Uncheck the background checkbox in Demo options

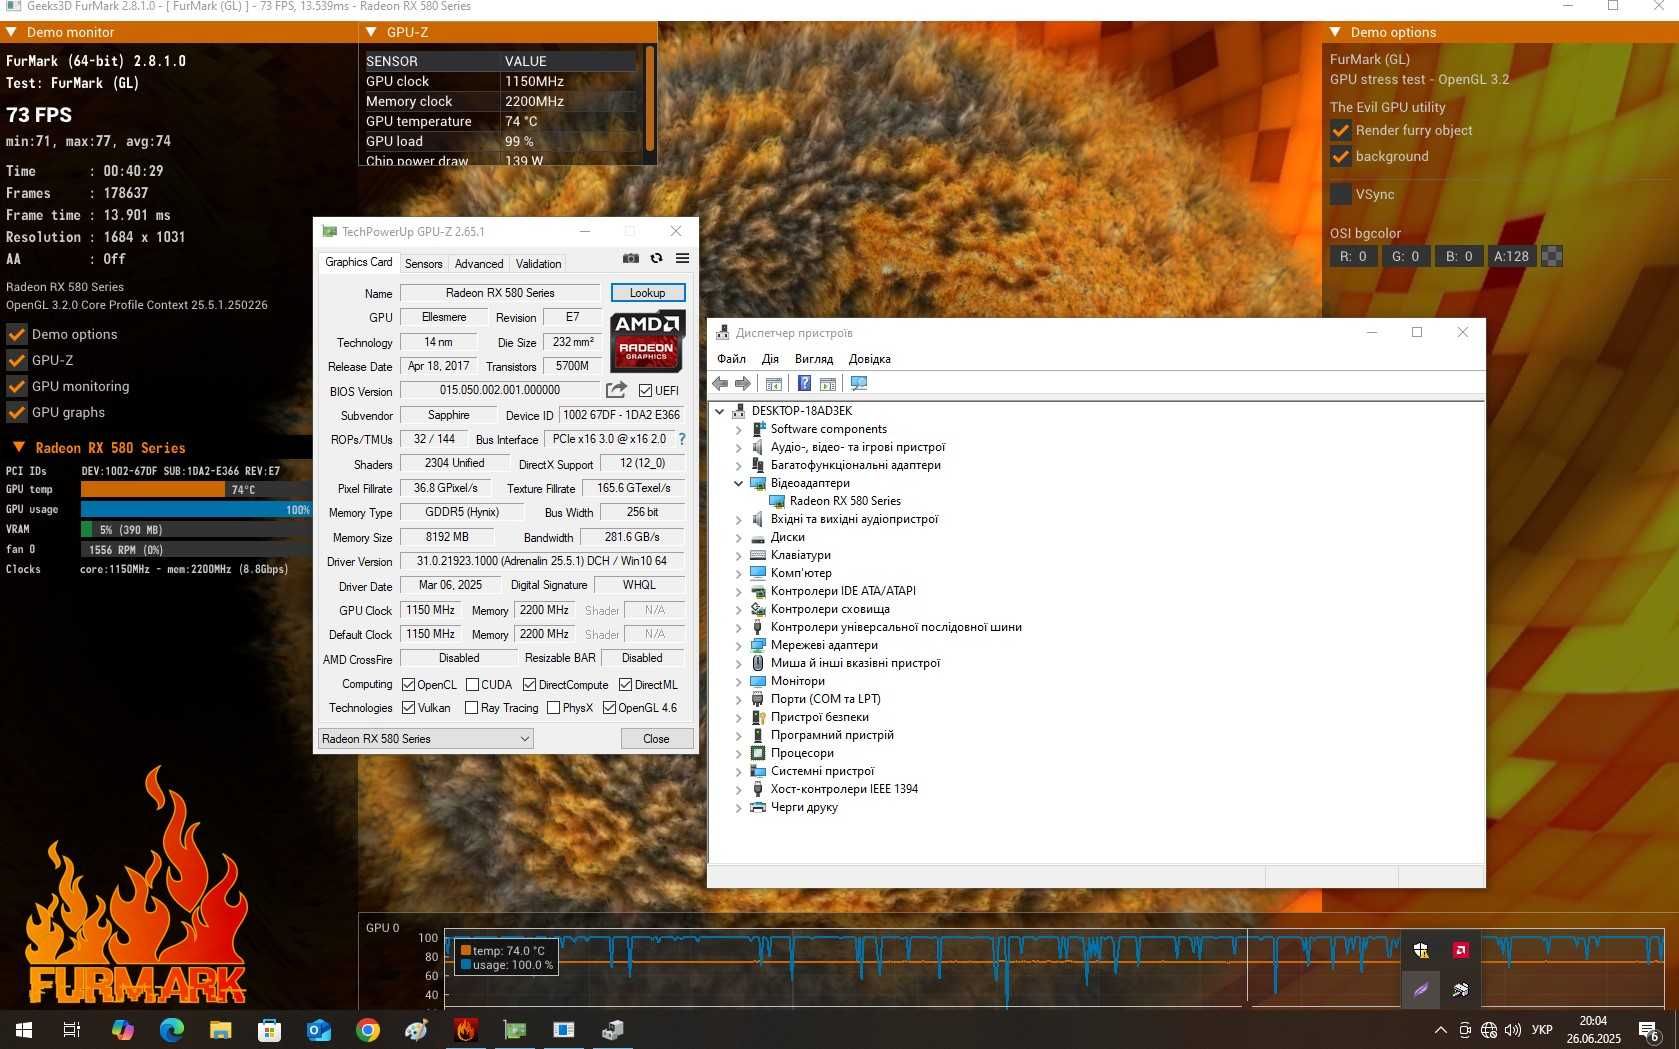[x=1341, y=156]
